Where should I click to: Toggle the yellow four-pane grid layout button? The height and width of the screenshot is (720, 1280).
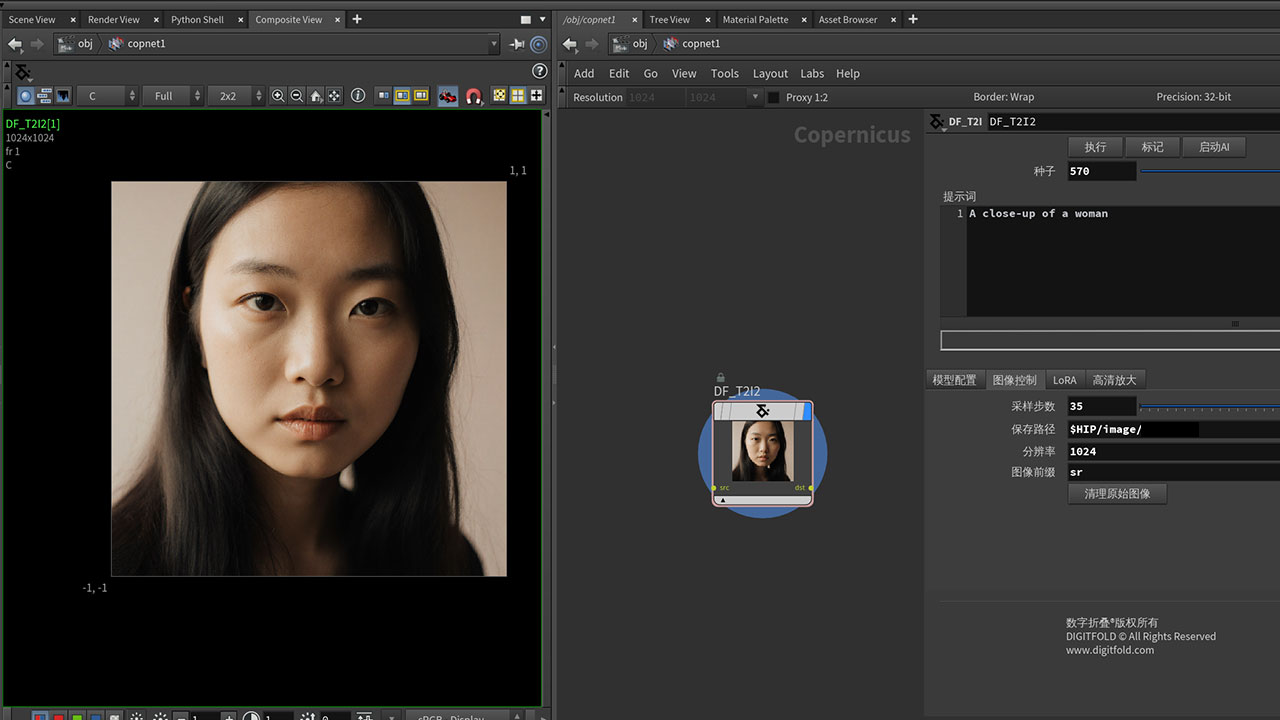pyautogui.click(x=518, y=96)
